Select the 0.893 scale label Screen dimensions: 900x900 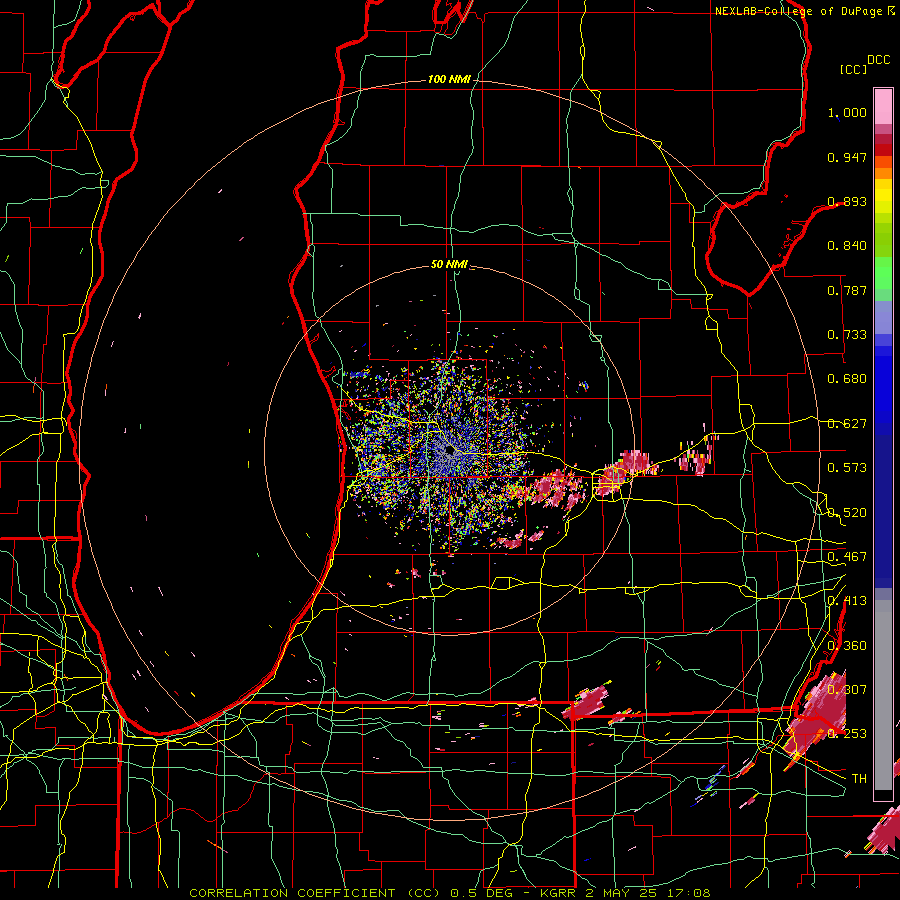[847, 201]
